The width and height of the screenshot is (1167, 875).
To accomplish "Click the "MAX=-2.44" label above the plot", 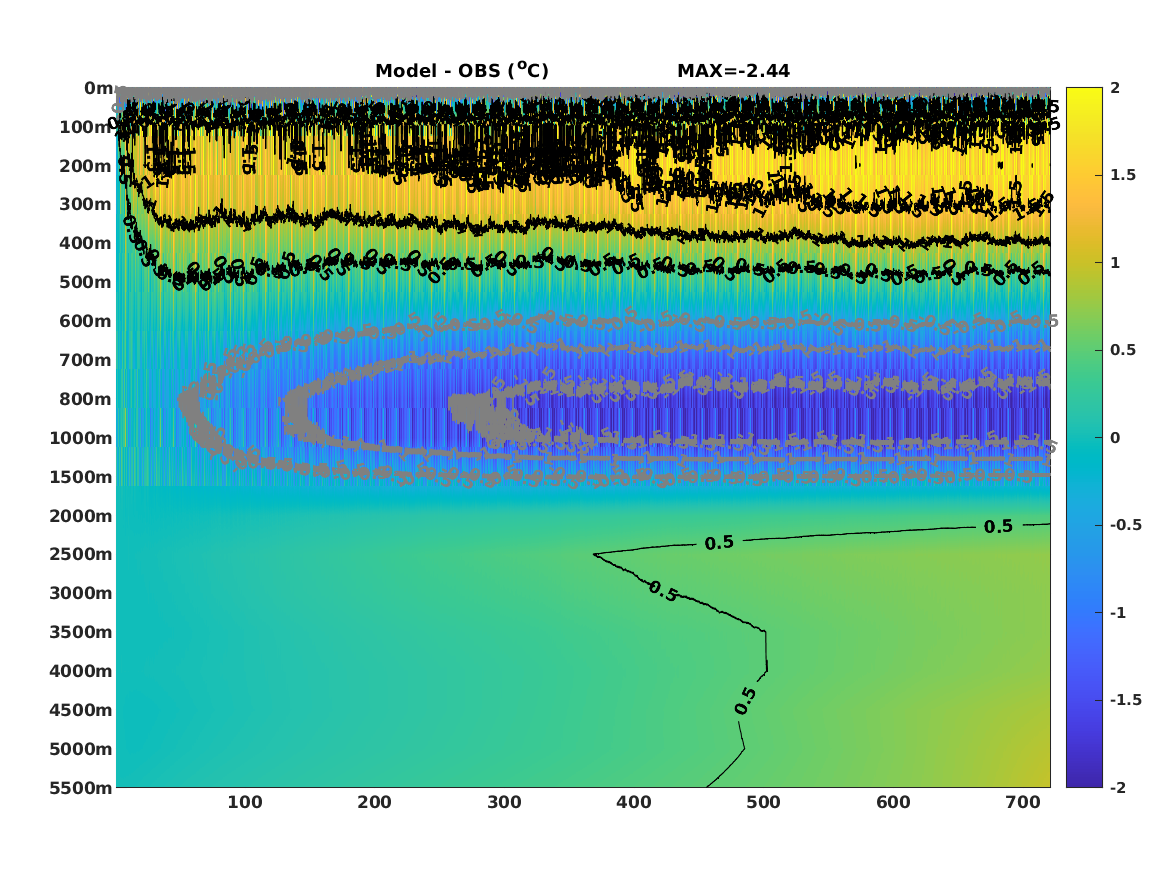I will click(733, 71).
